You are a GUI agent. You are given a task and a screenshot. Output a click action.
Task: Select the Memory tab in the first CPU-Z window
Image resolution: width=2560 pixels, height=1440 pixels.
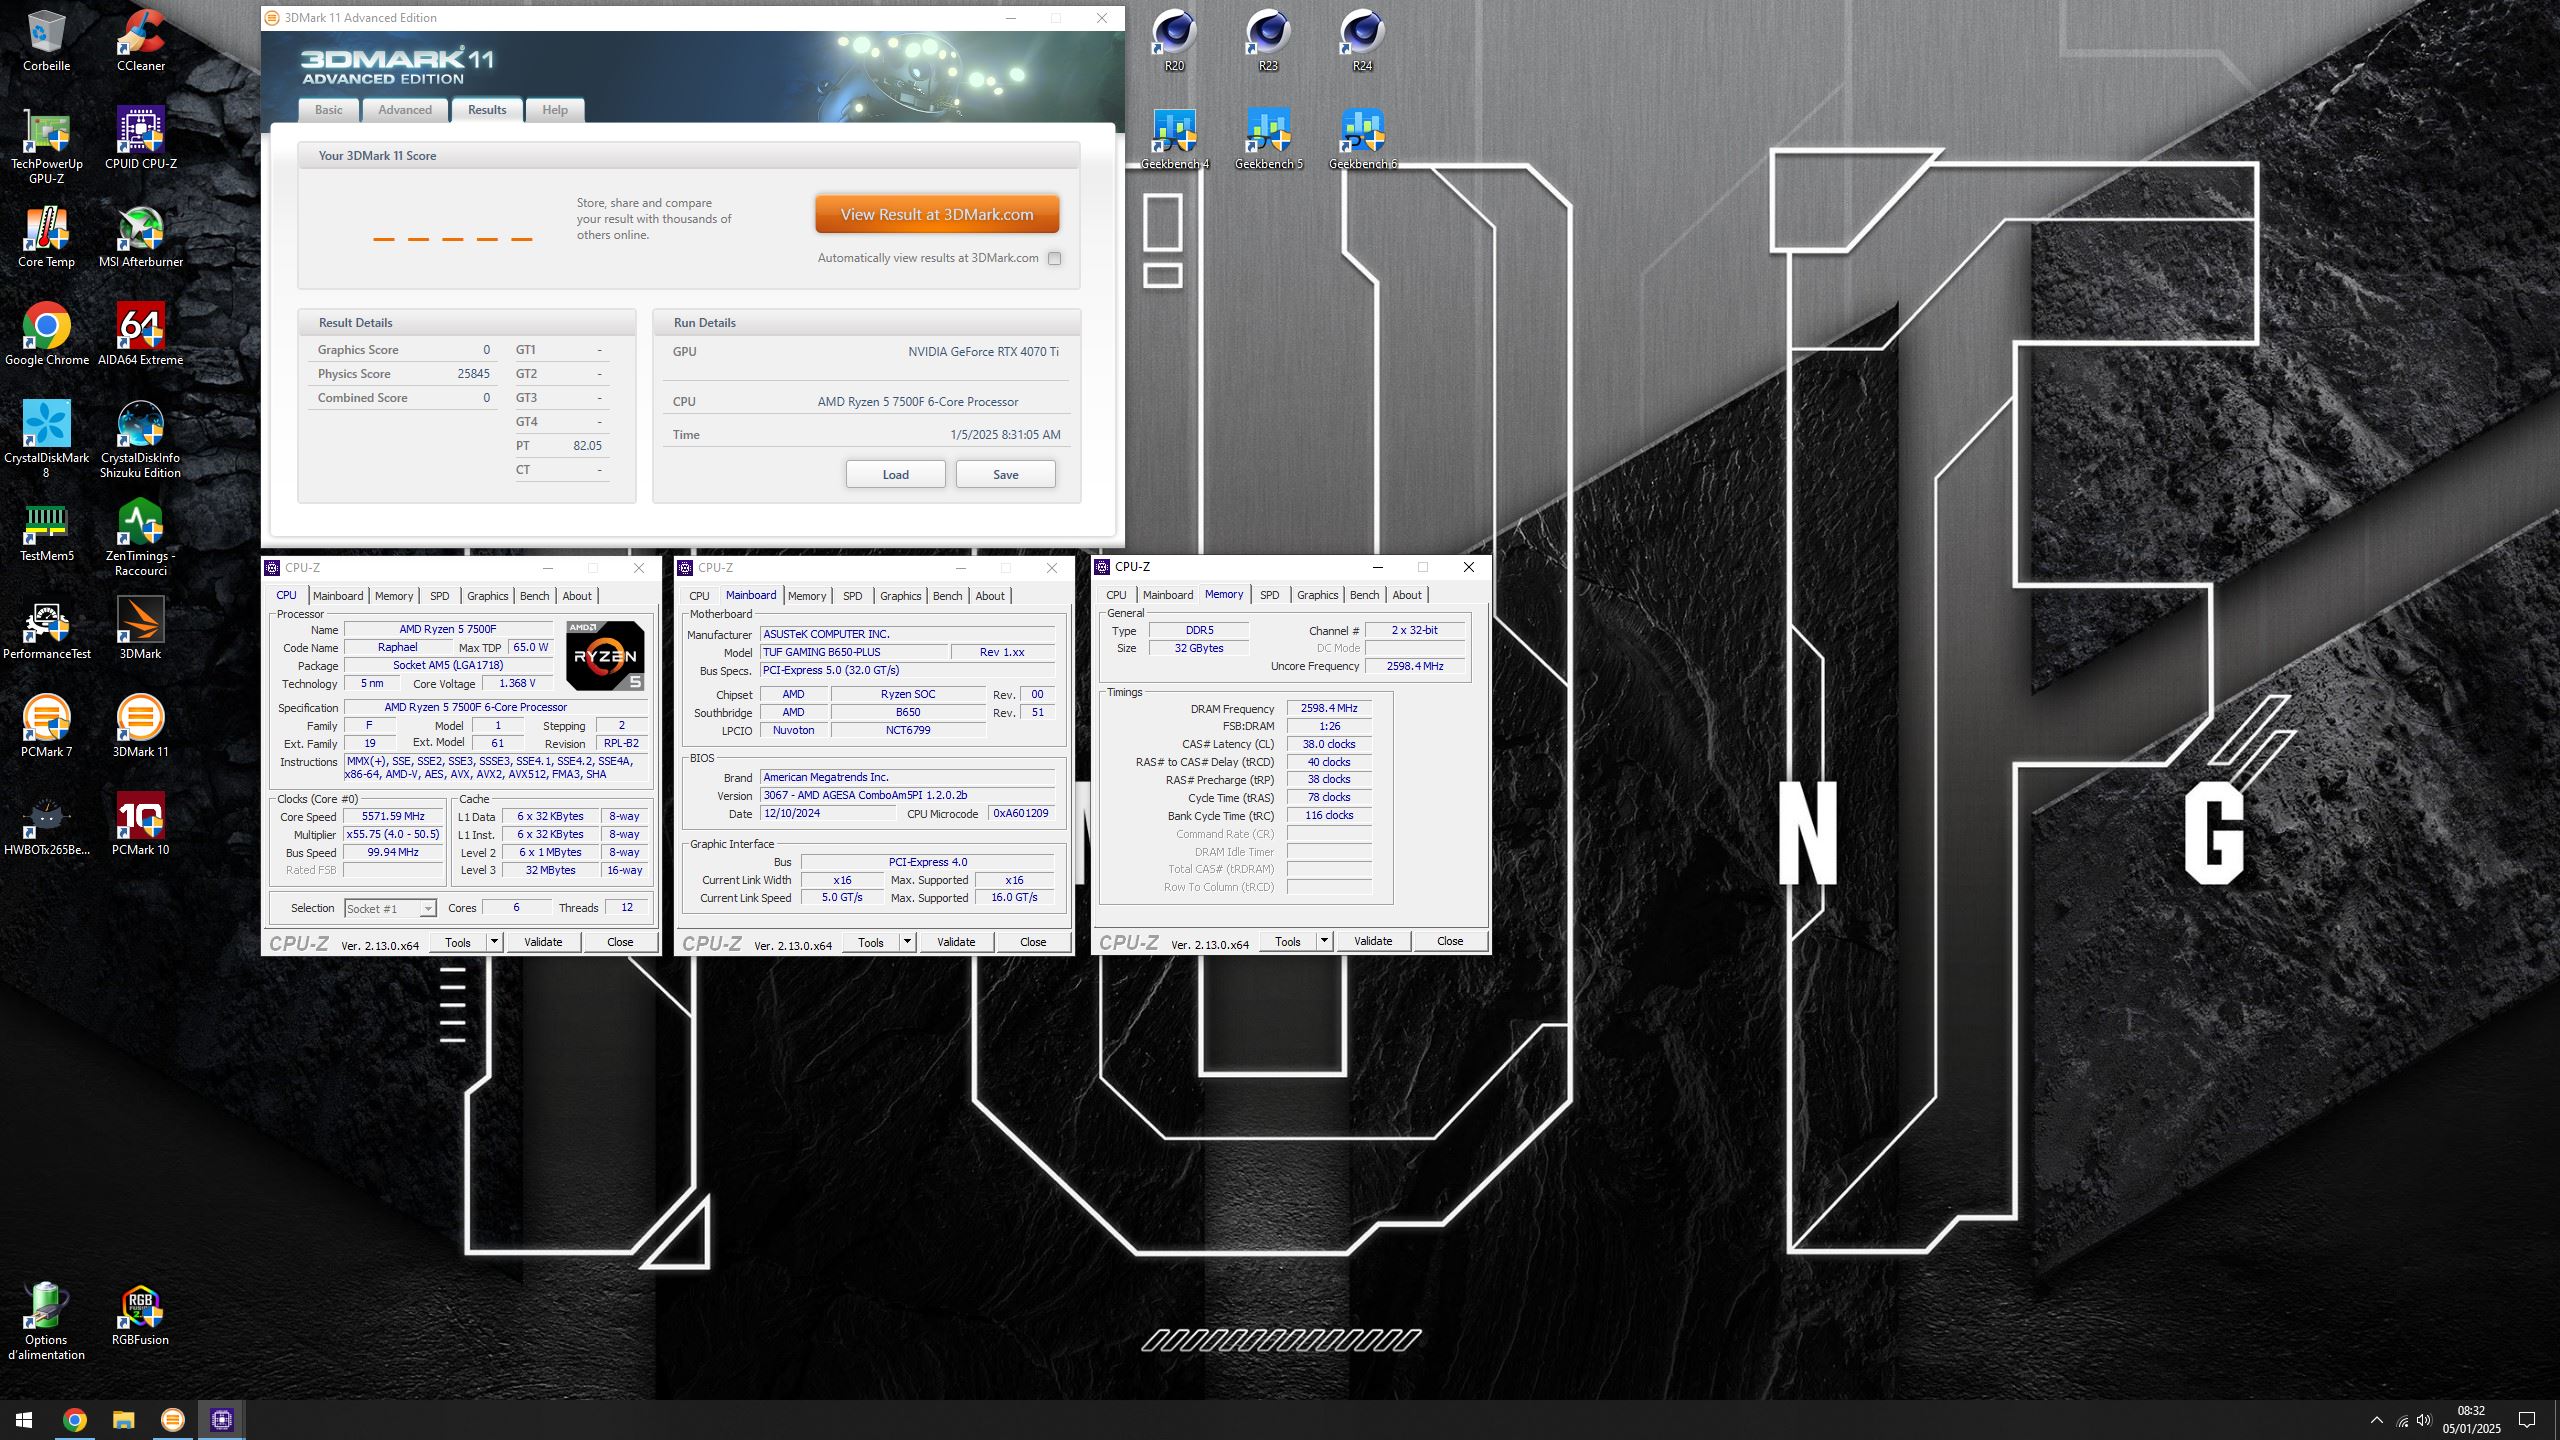point(394,596)
